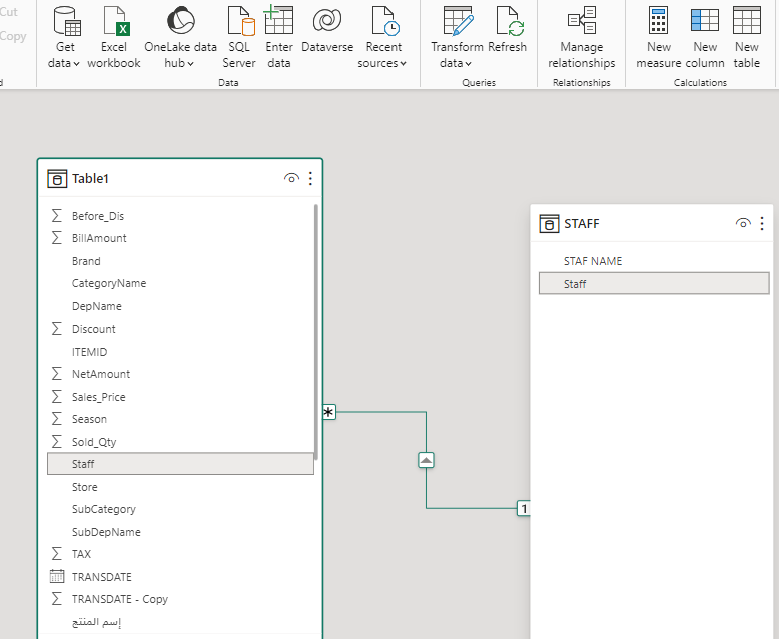Click the Cut command in ribbon
Image resolution: width=780 pixels, height=640 pixels.
point(9,11)
